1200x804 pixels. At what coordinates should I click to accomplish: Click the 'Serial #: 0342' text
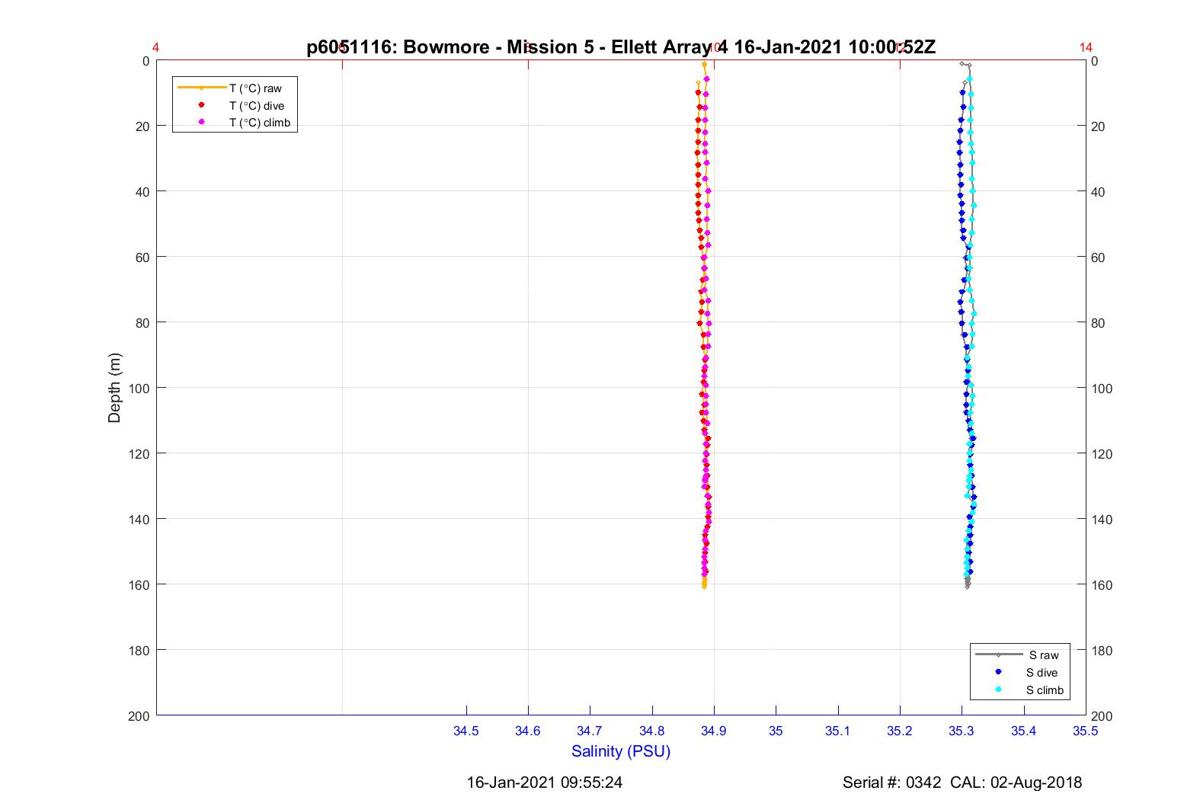[894, 782]
